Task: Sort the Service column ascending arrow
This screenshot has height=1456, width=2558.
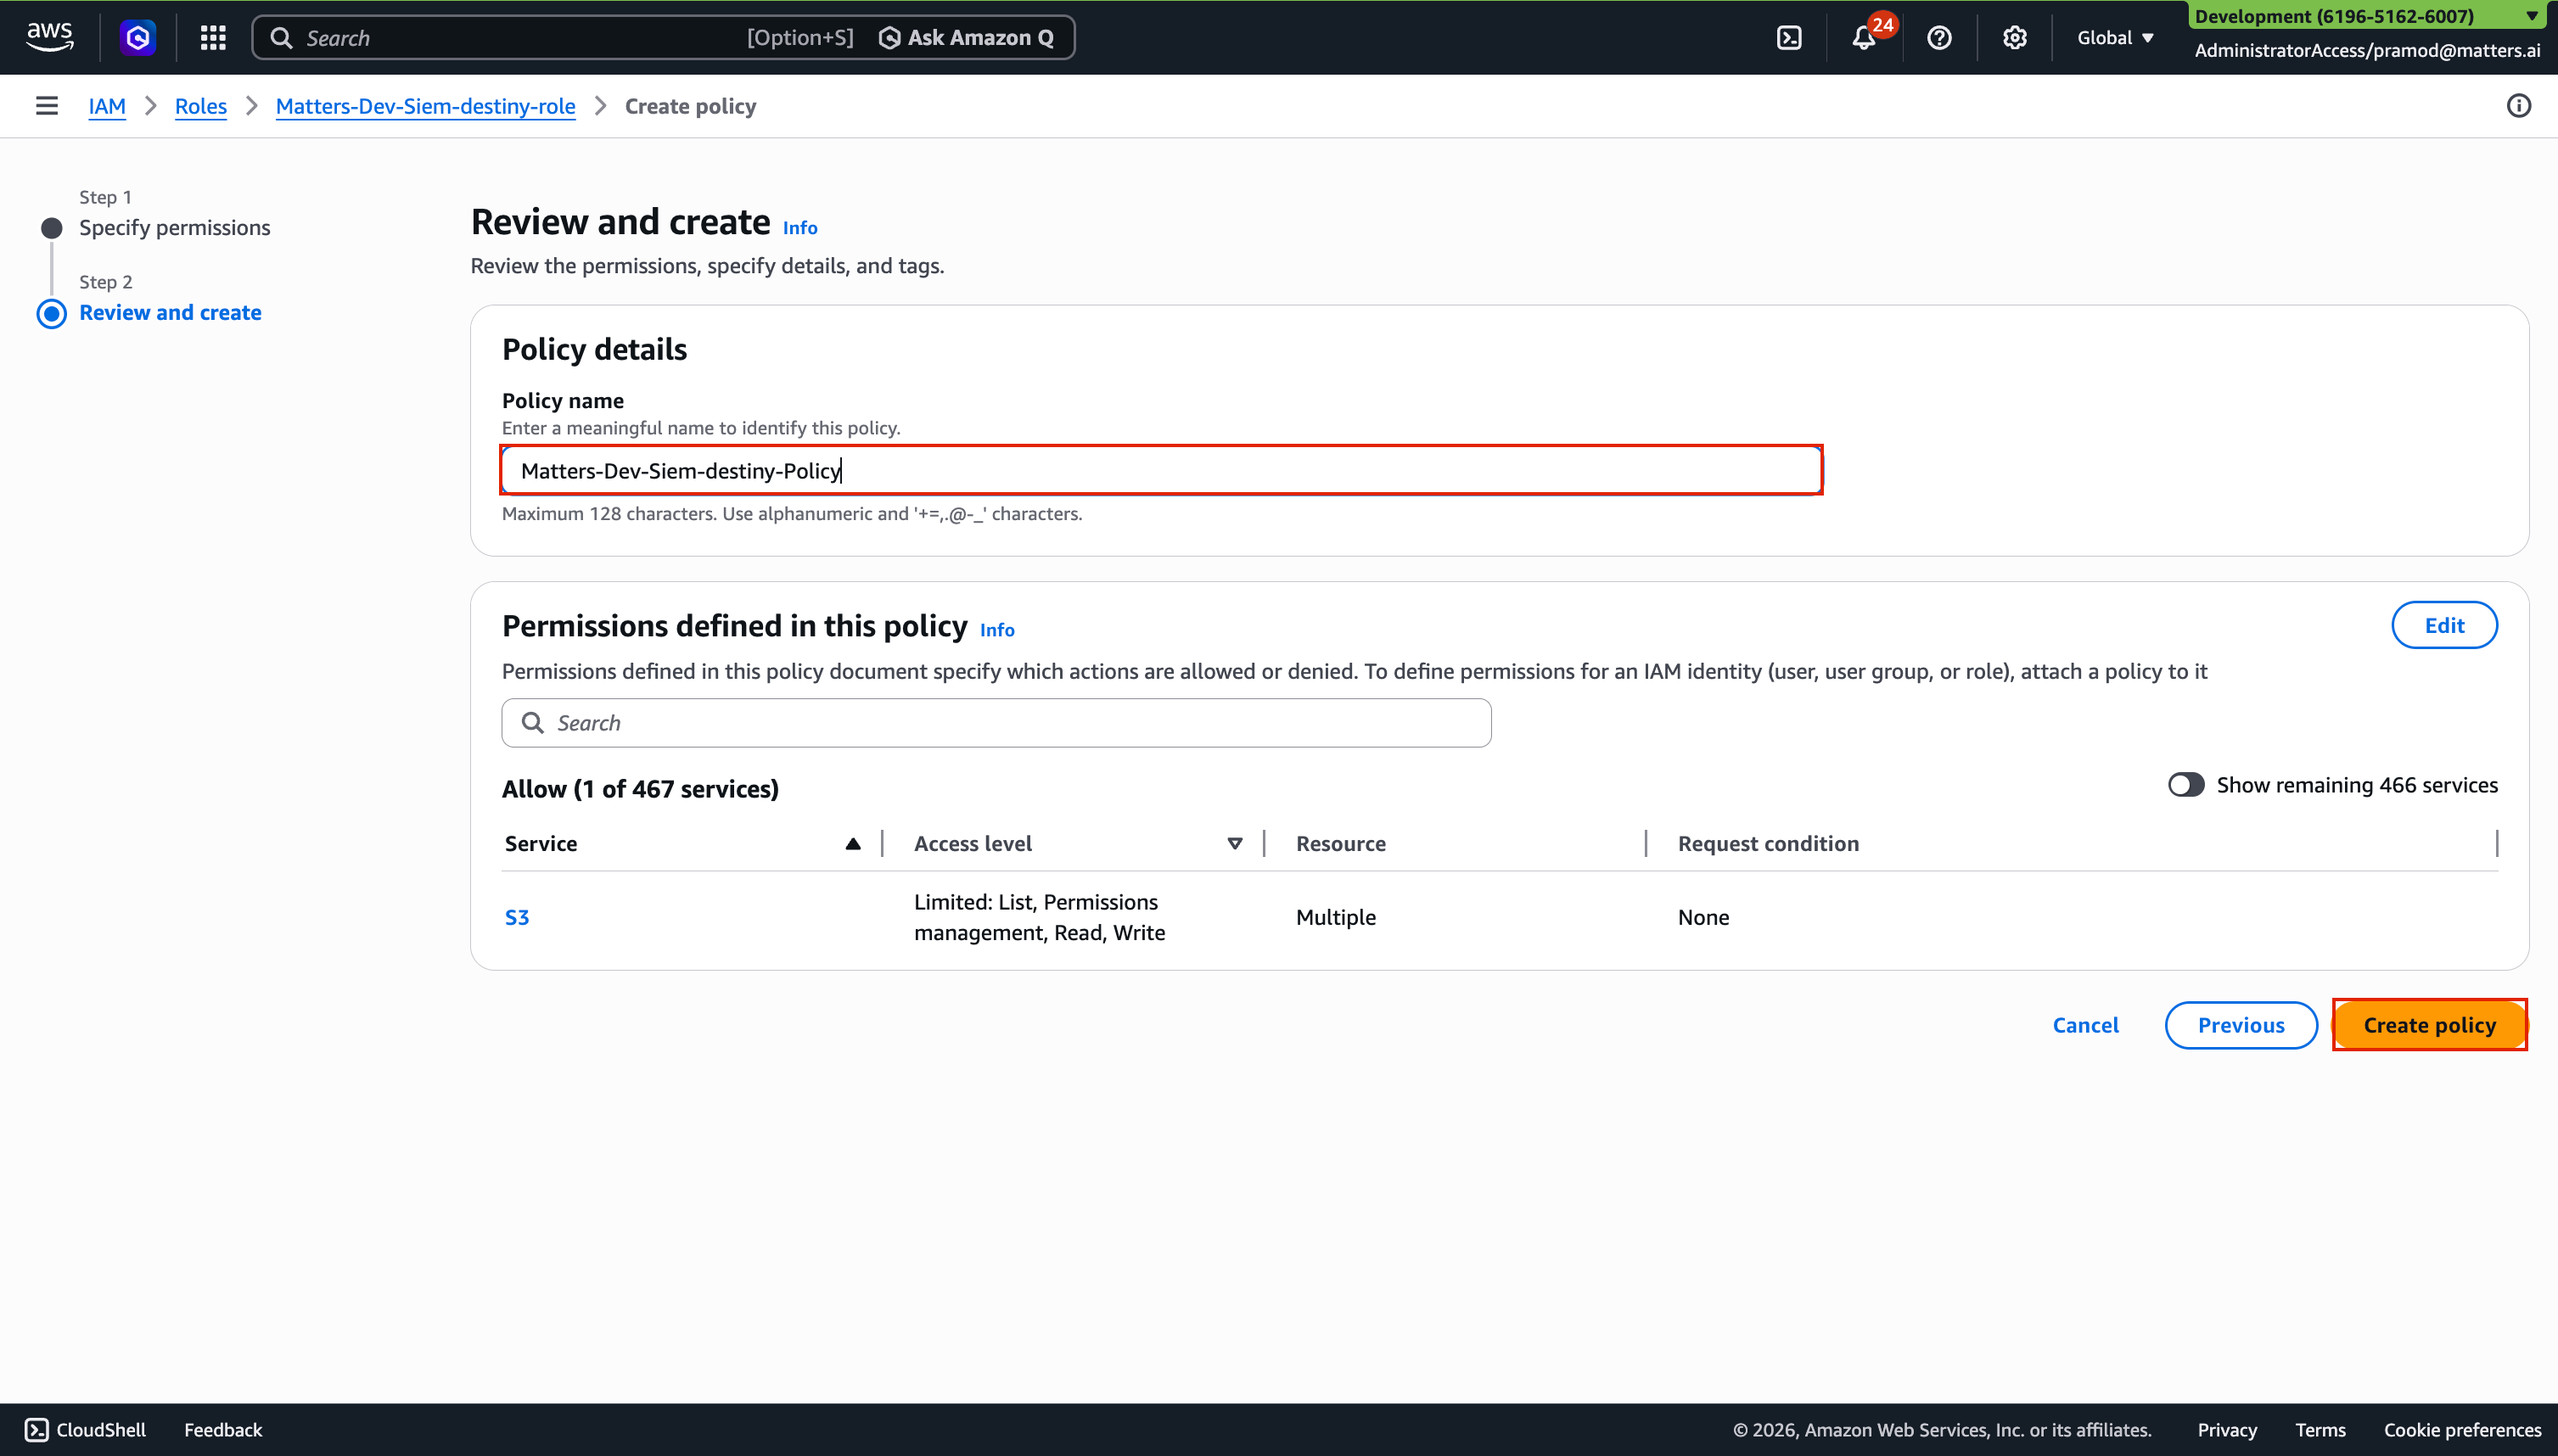Action: (x=853, y=844)
